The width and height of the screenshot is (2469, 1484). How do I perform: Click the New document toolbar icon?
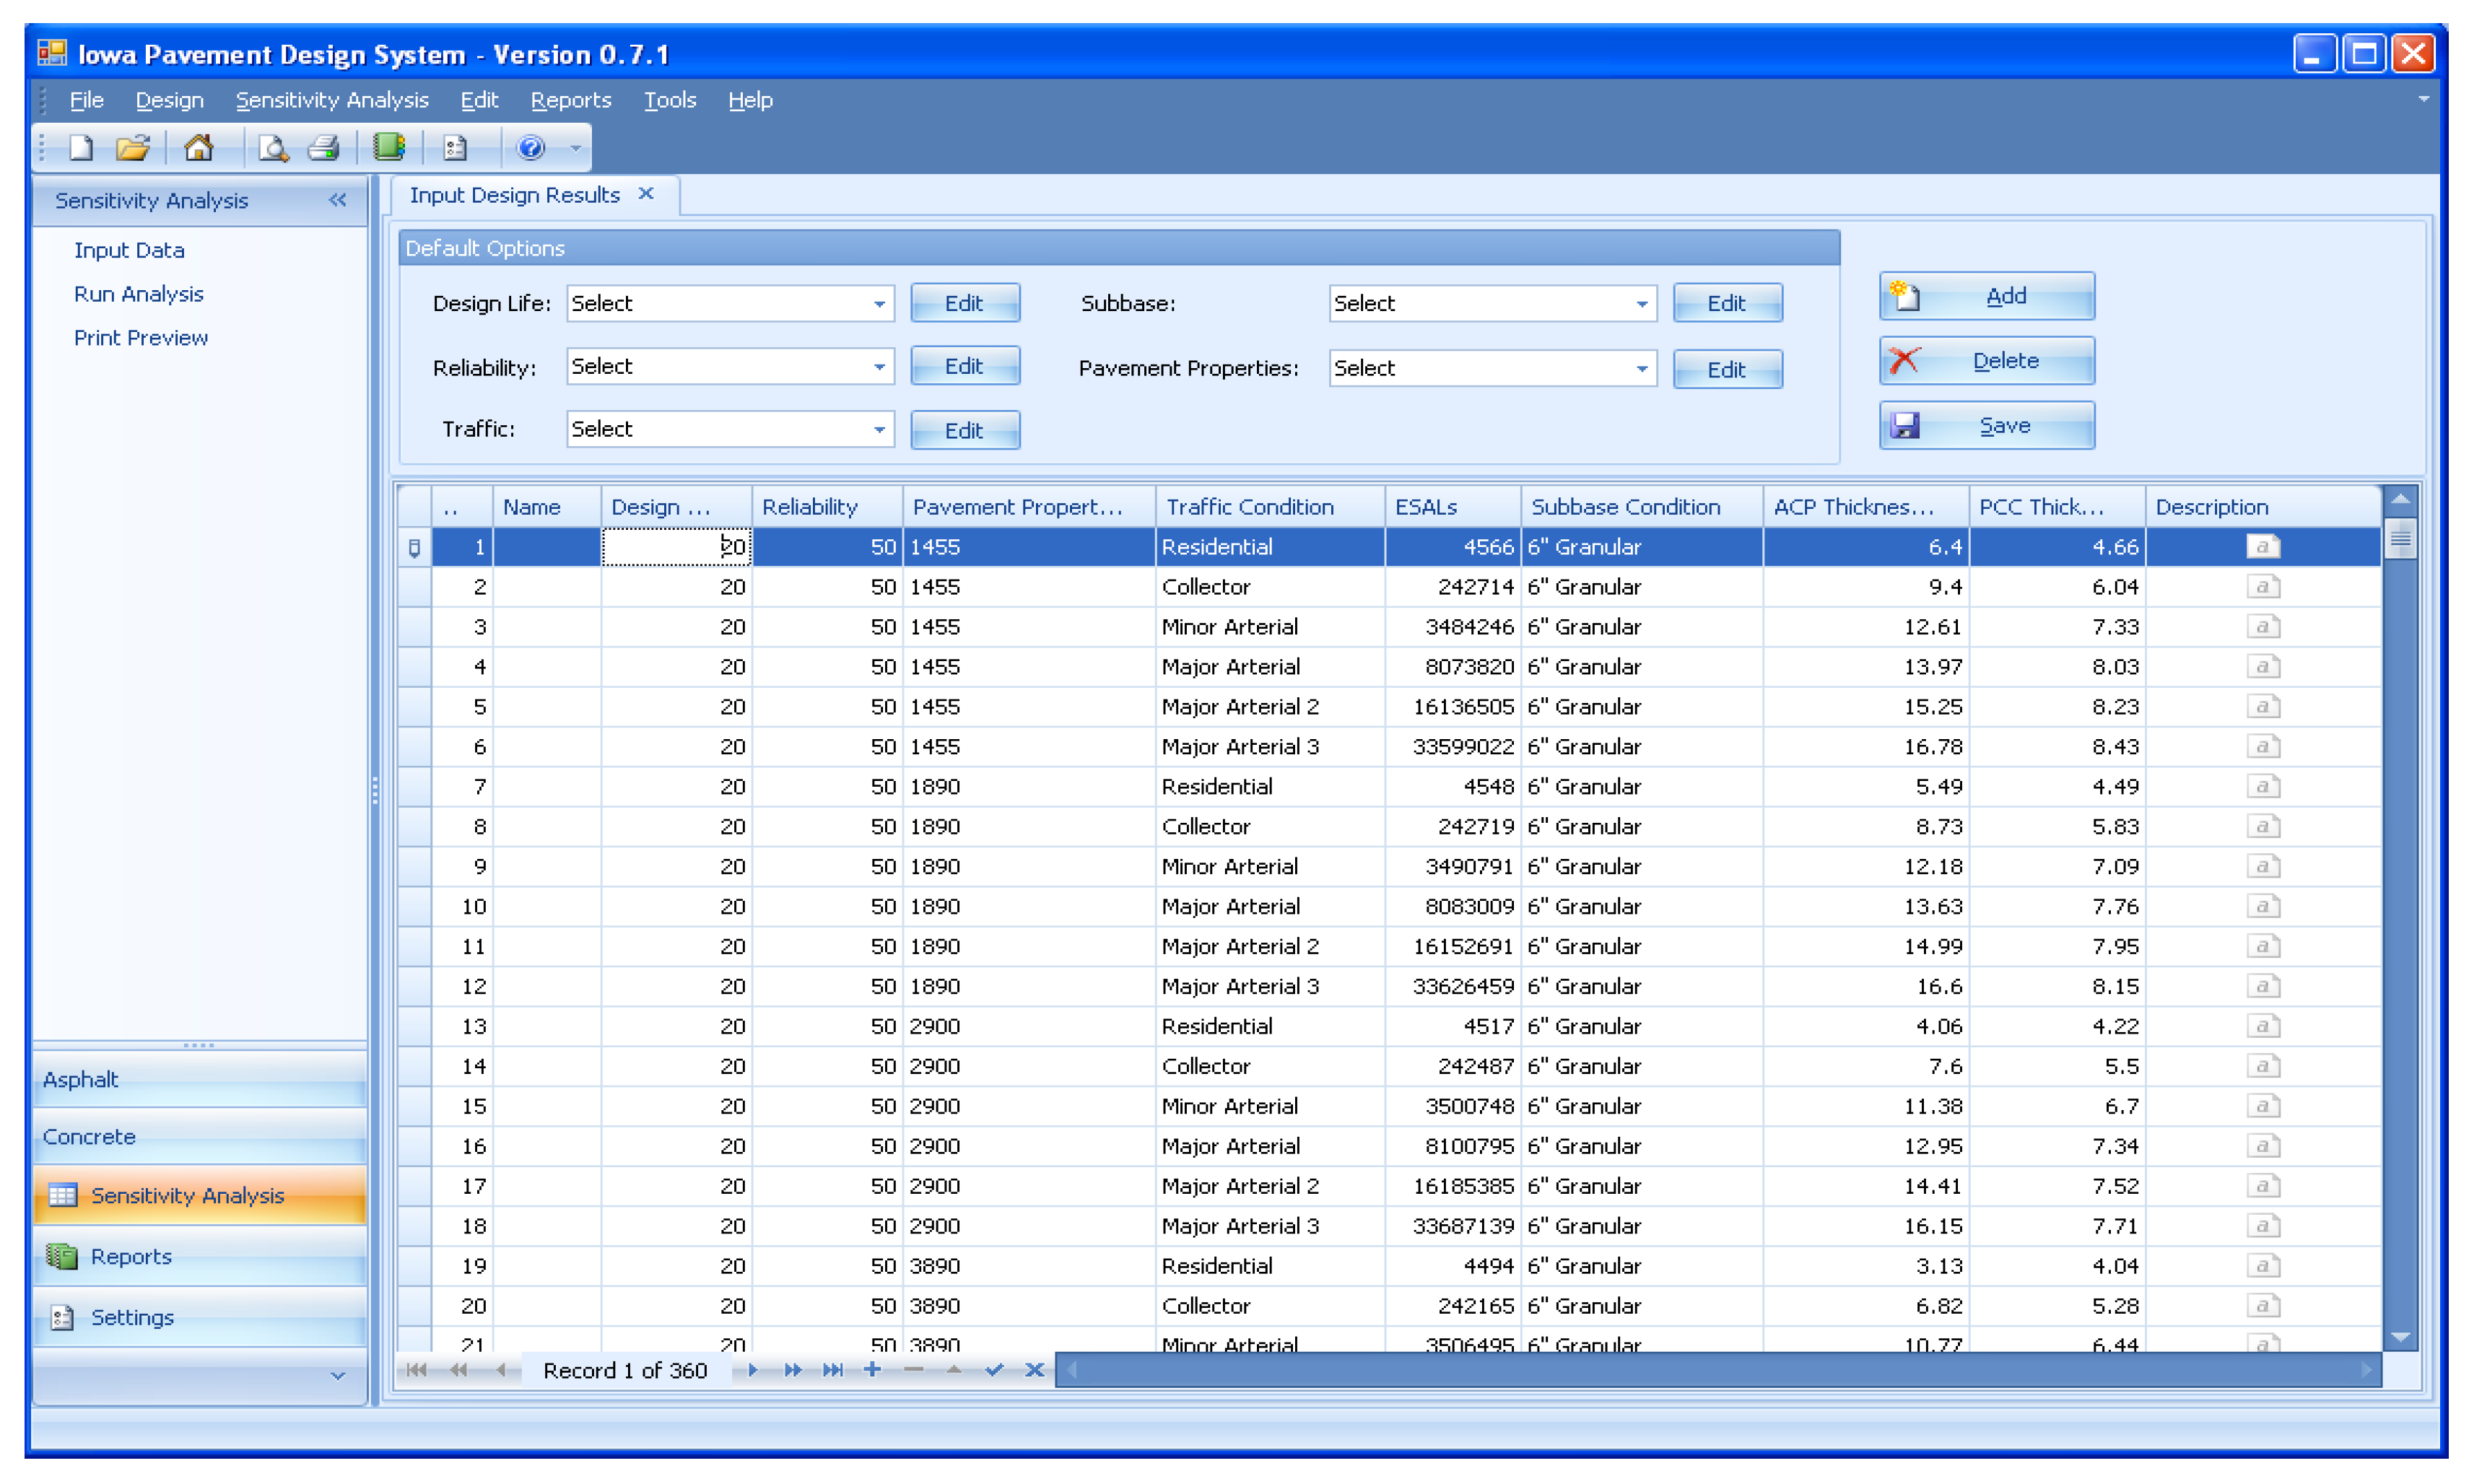81,148
